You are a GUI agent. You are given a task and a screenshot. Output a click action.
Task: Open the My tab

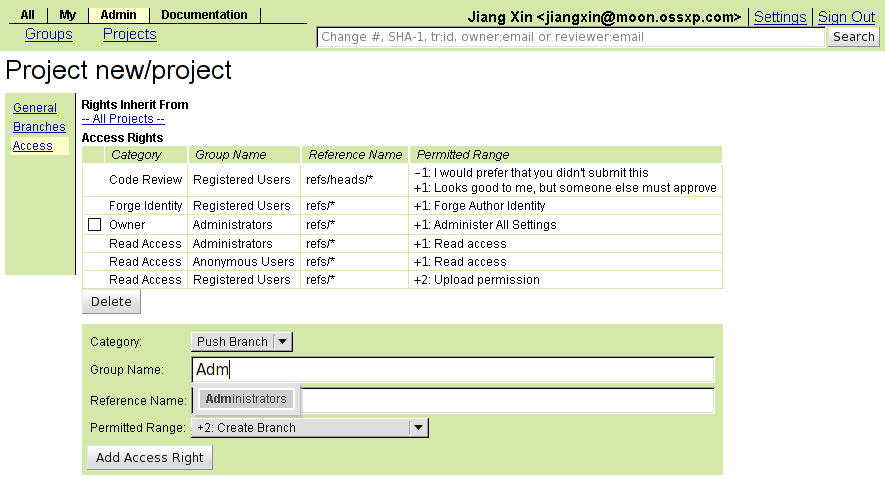pyautogui.click(x=67, y=15)
